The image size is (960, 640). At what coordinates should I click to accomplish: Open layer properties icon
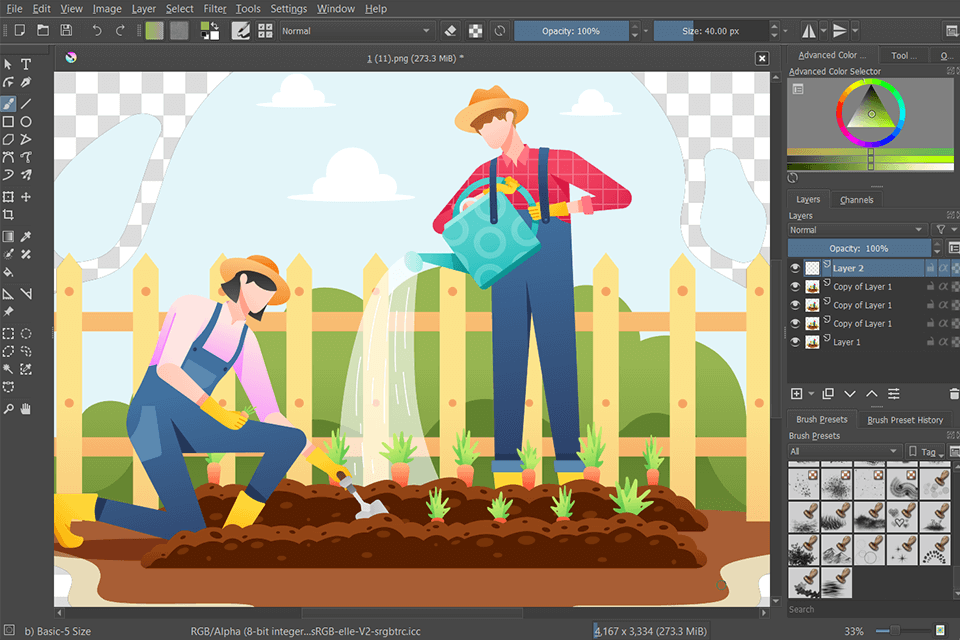coord(894,394)
